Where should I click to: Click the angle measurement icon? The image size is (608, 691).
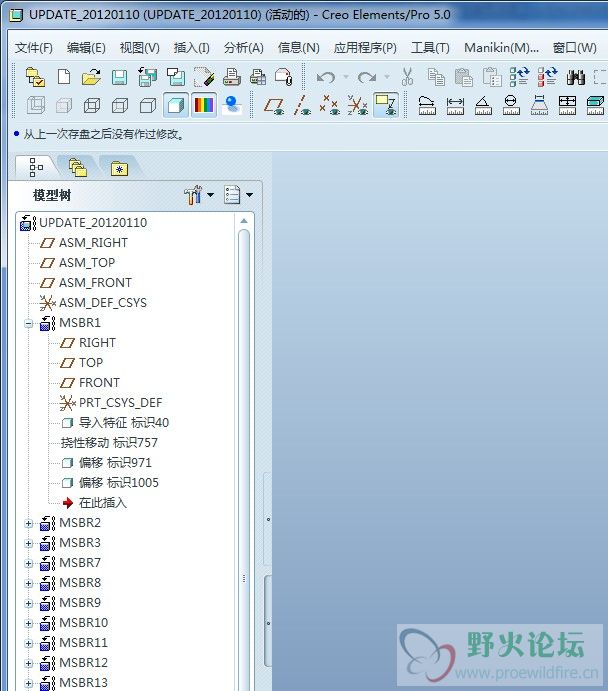483,105
